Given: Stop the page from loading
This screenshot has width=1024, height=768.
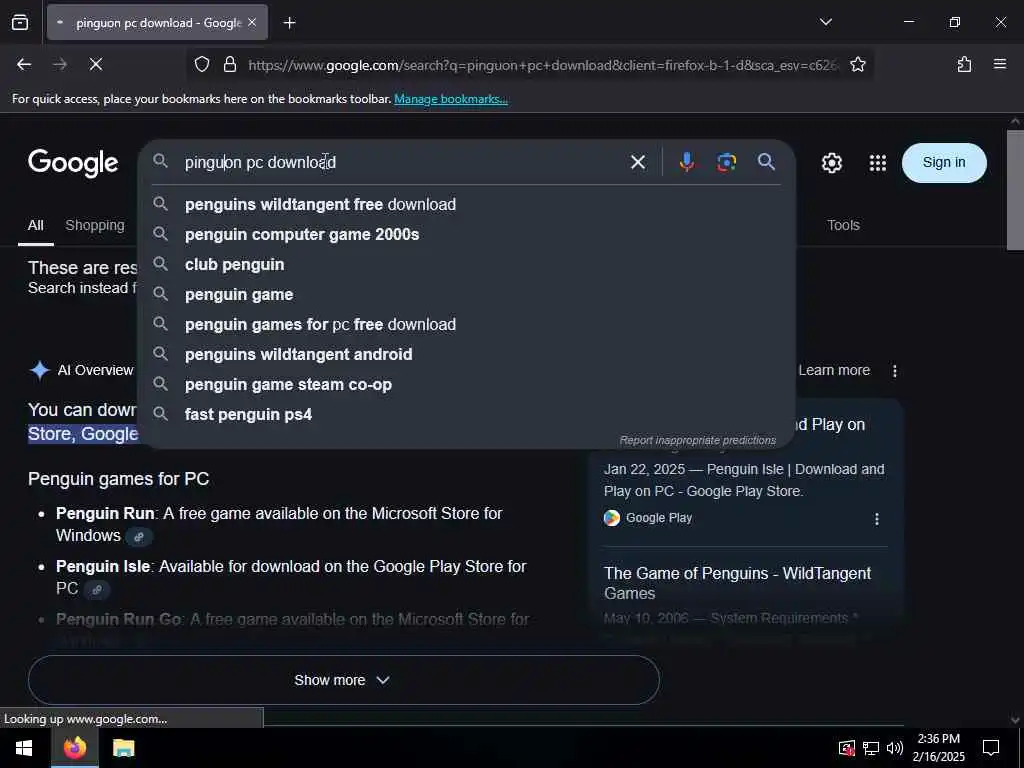Looking at the screenshot, I should tap(96, 64).
